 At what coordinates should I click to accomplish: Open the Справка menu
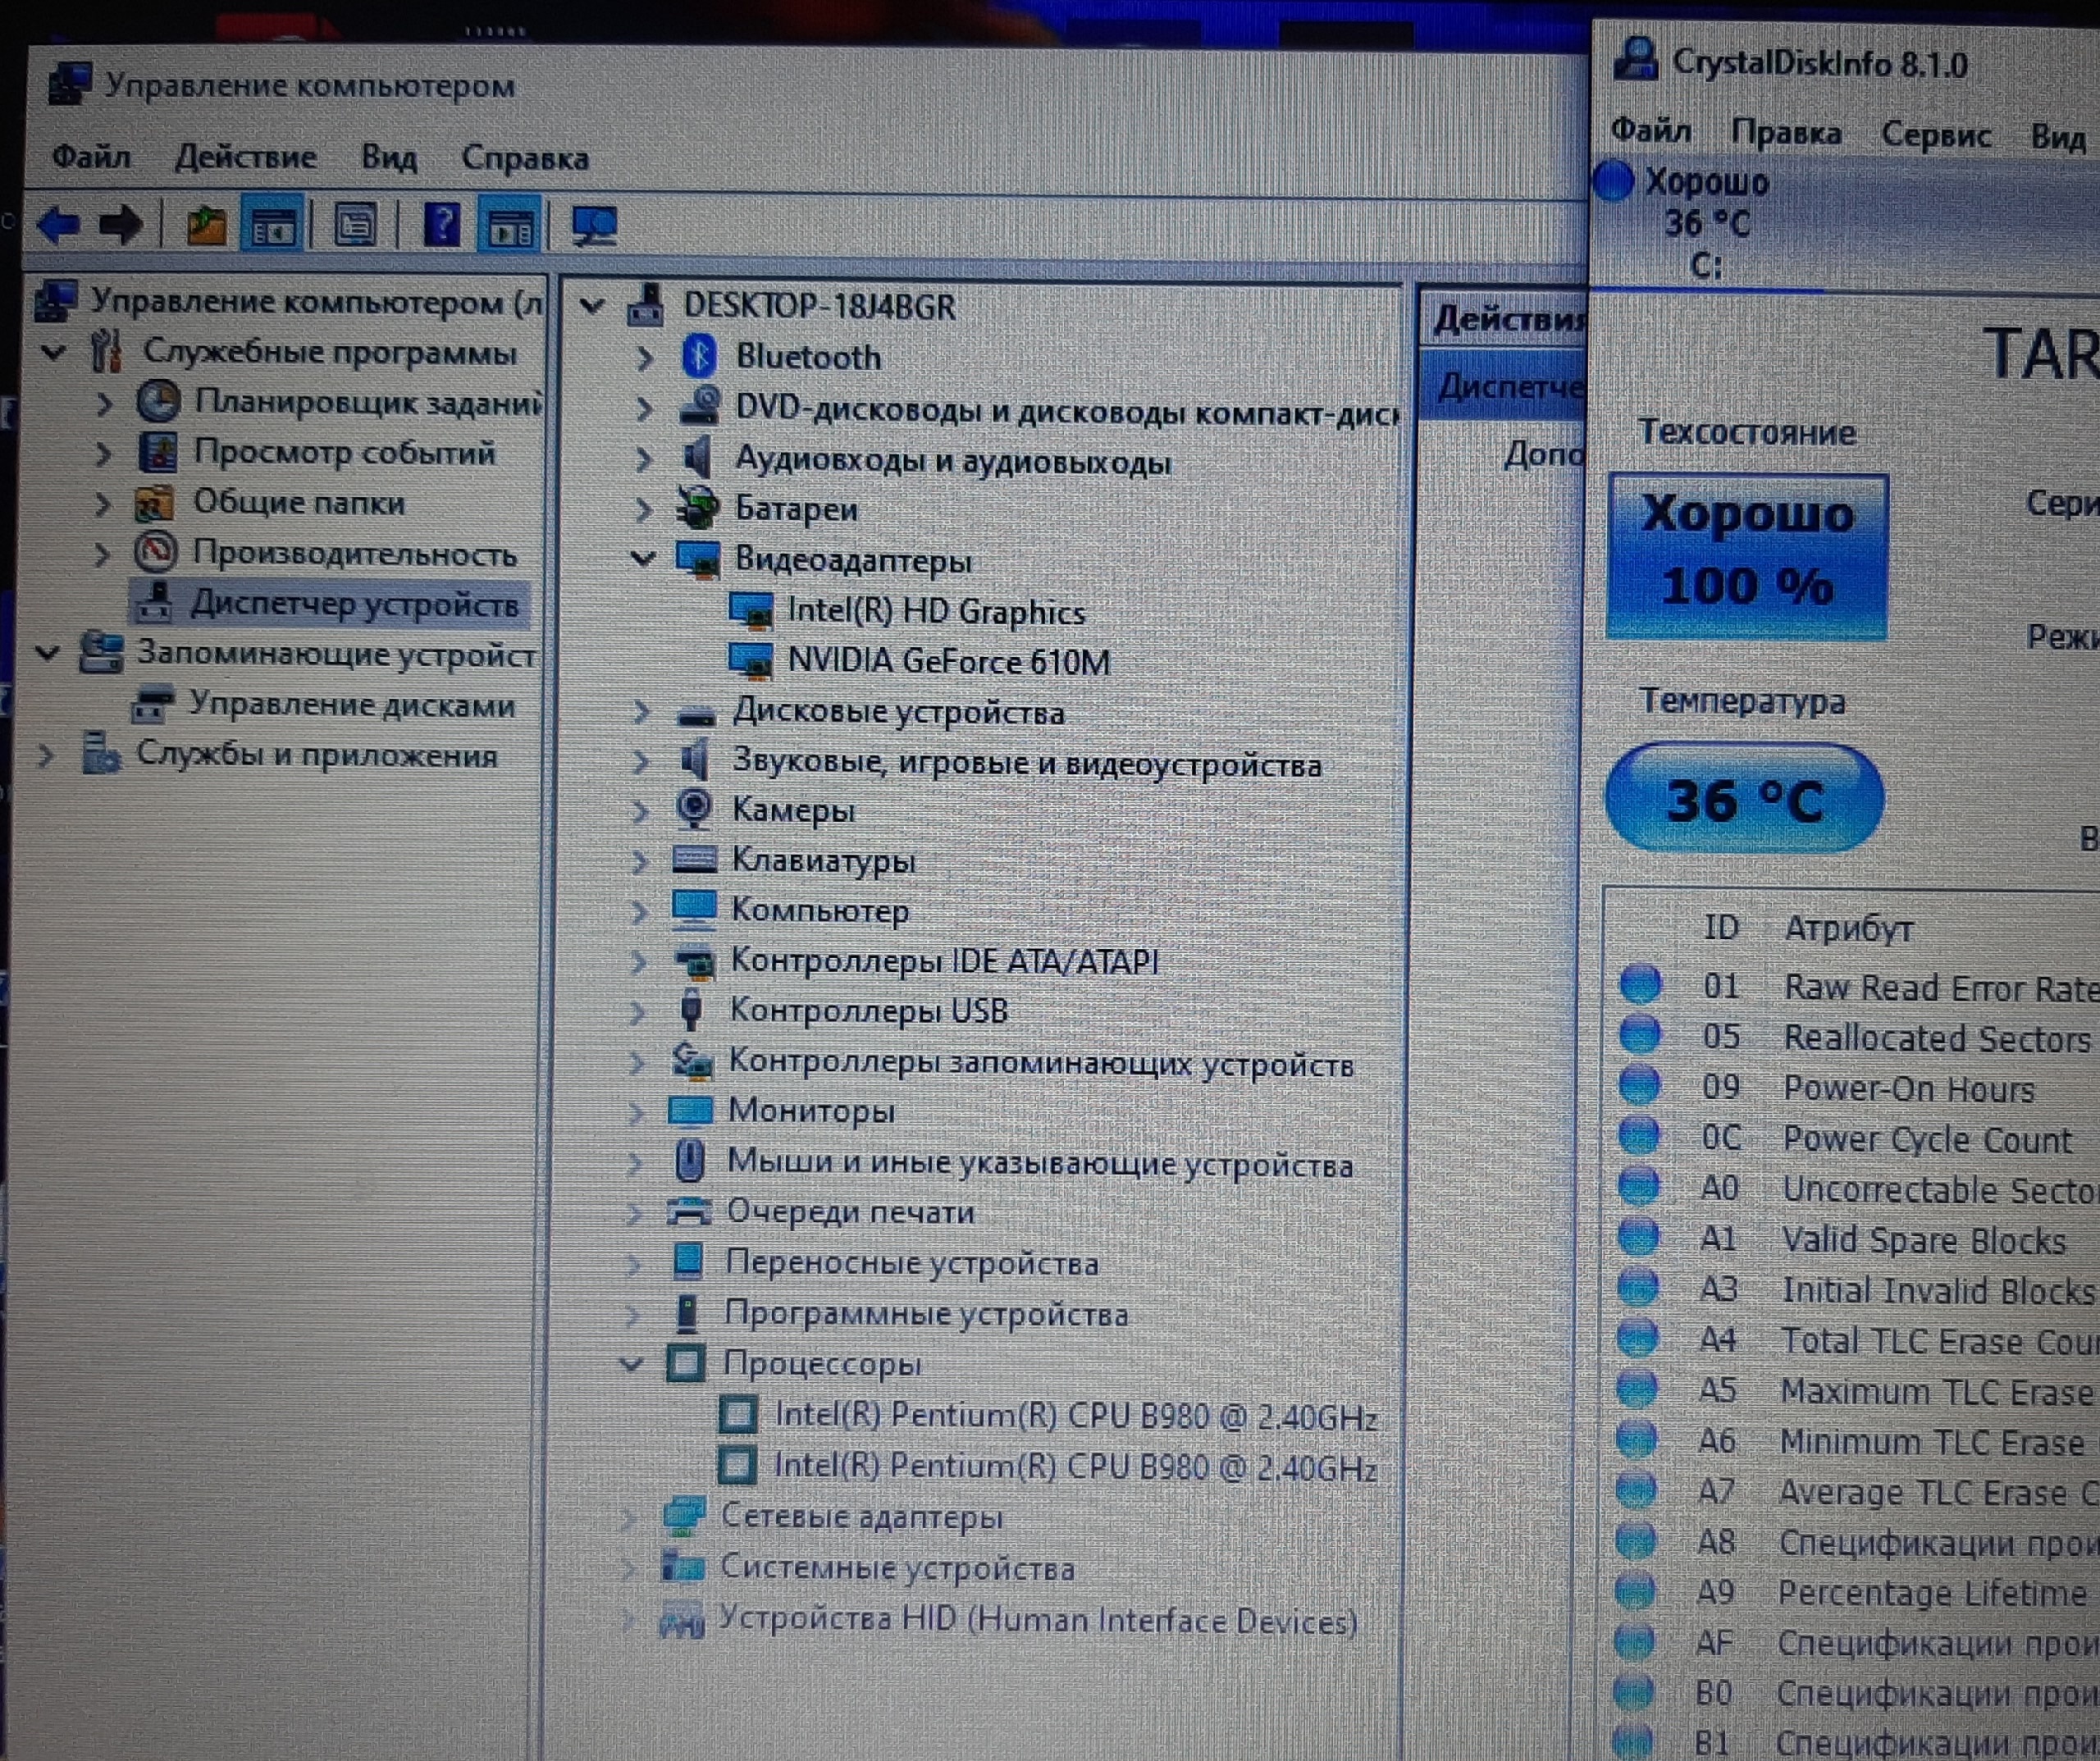[x=525, y=158]
